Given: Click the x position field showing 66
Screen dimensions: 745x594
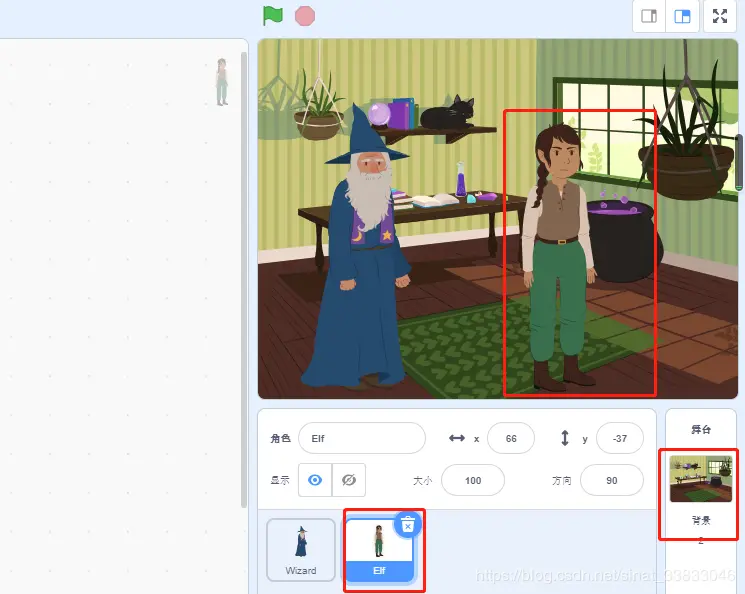Looking at the screenshot, I should [511, 438].
